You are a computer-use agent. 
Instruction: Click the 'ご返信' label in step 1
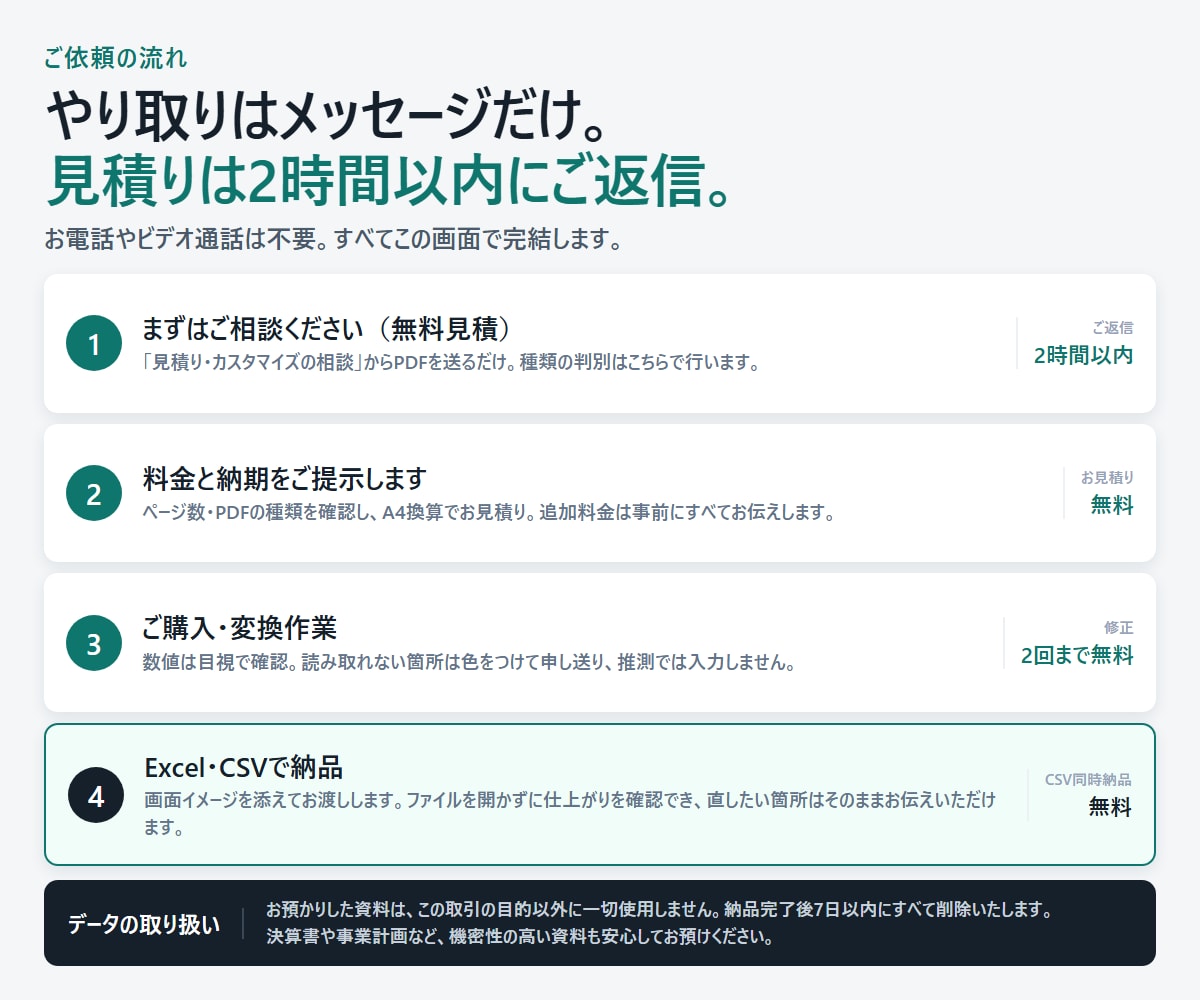1112,327
